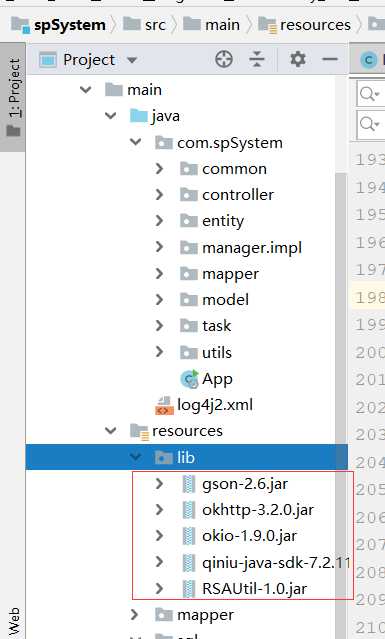Click src breadcrumb
This screenshot has height=639, width=385.
coord(145,25)
